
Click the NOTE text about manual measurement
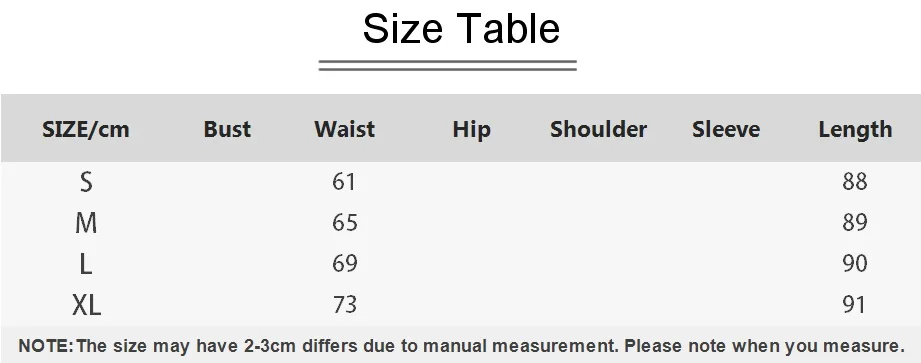pyautogui.click(x=461, y=345)
